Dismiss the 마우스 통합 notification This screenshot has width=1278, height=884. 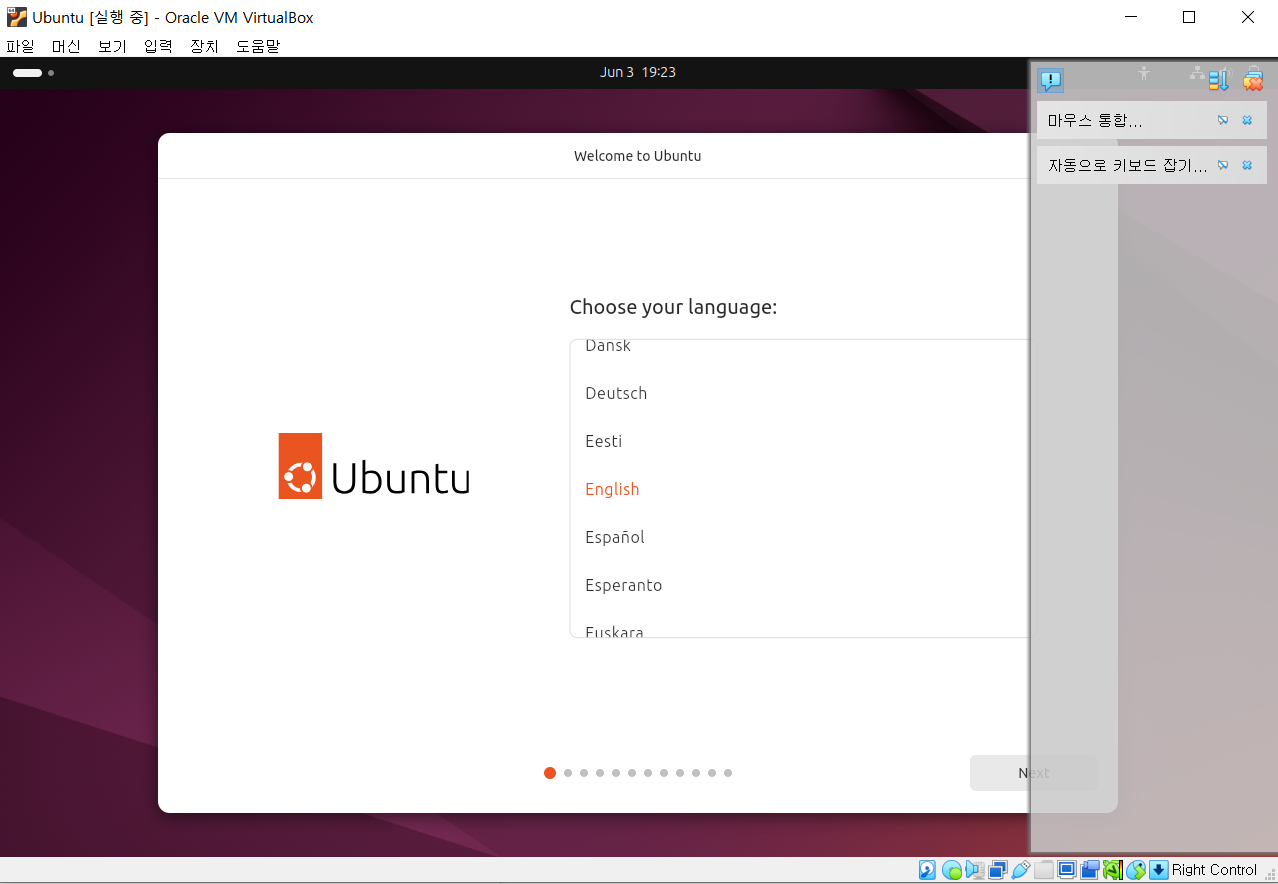[1247, 120]
